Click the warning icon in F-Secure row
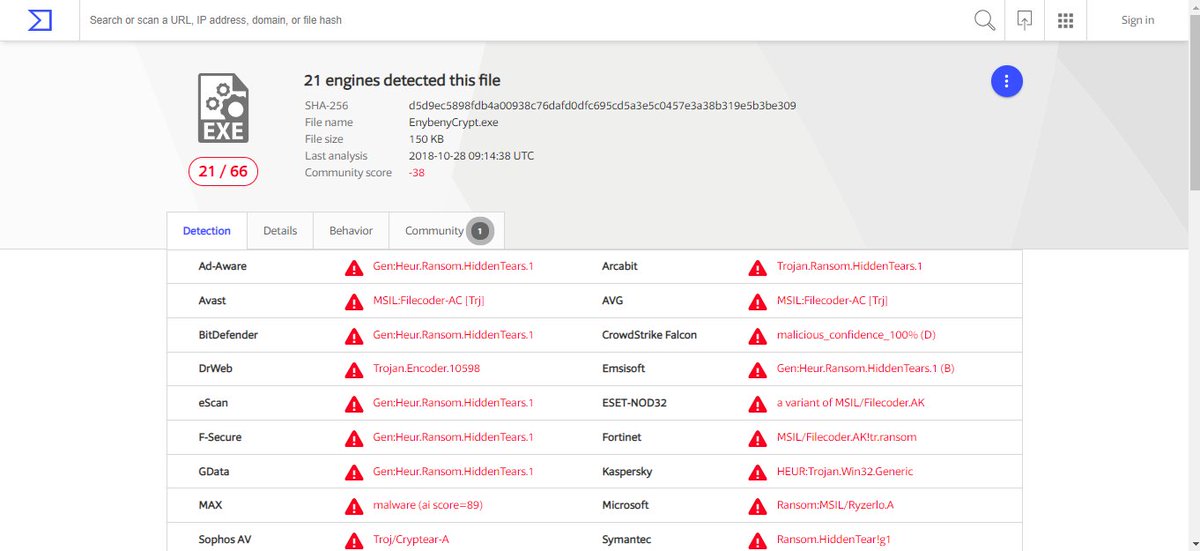 click(354, 438)
